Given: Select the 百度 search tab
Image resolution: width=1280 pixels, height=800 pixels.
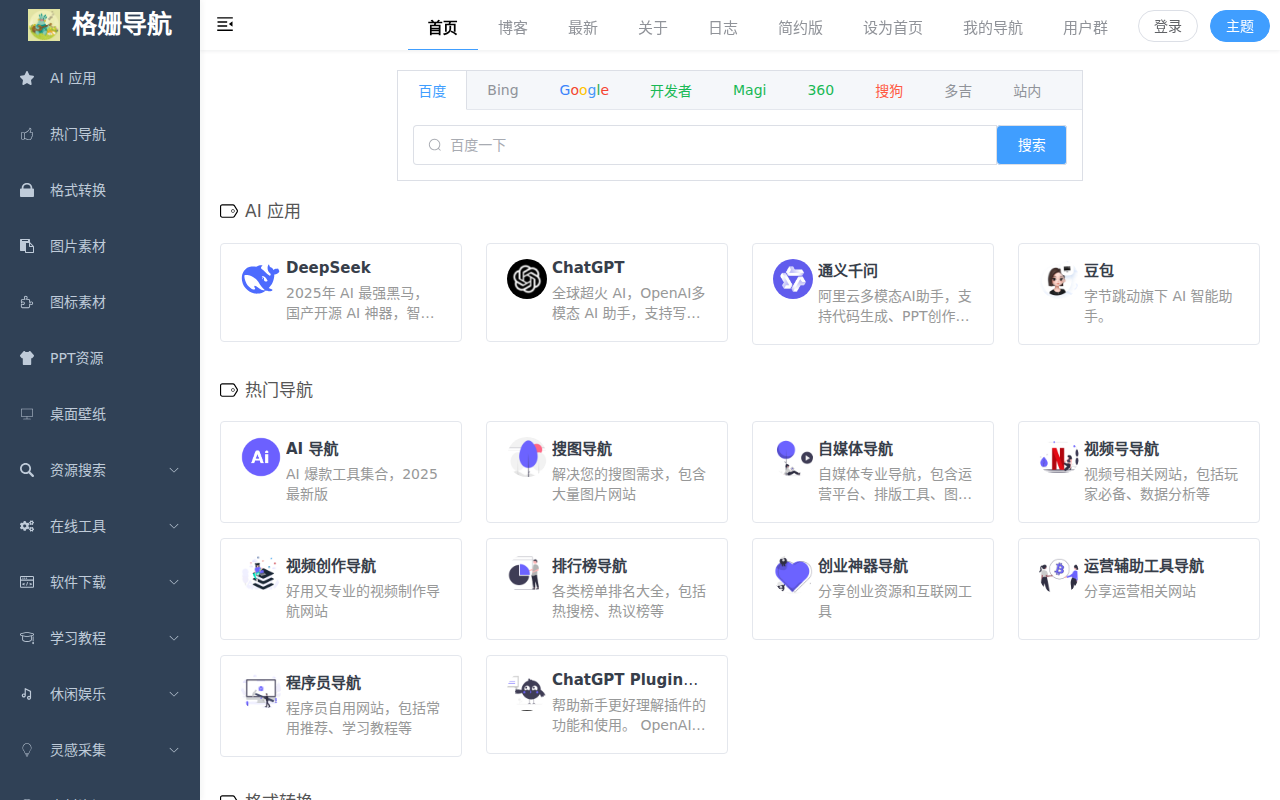Looking at the screenshot, I should coord(433,91).
